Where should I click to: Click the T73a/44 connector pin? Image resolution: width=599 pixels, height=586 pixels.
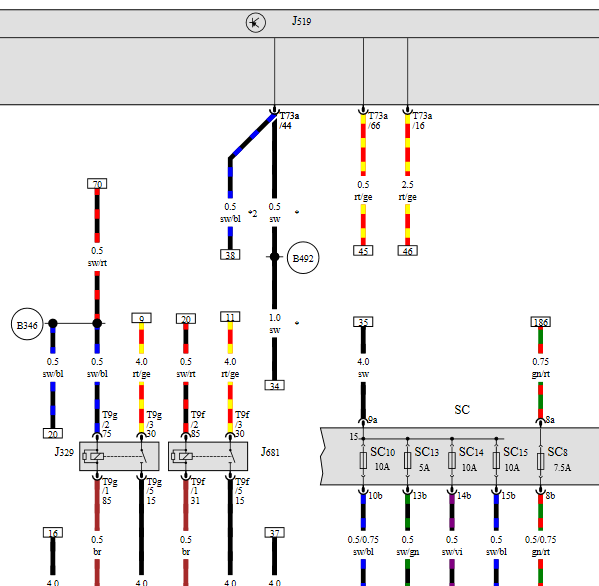pyautogui.click(x=274, y=111)
